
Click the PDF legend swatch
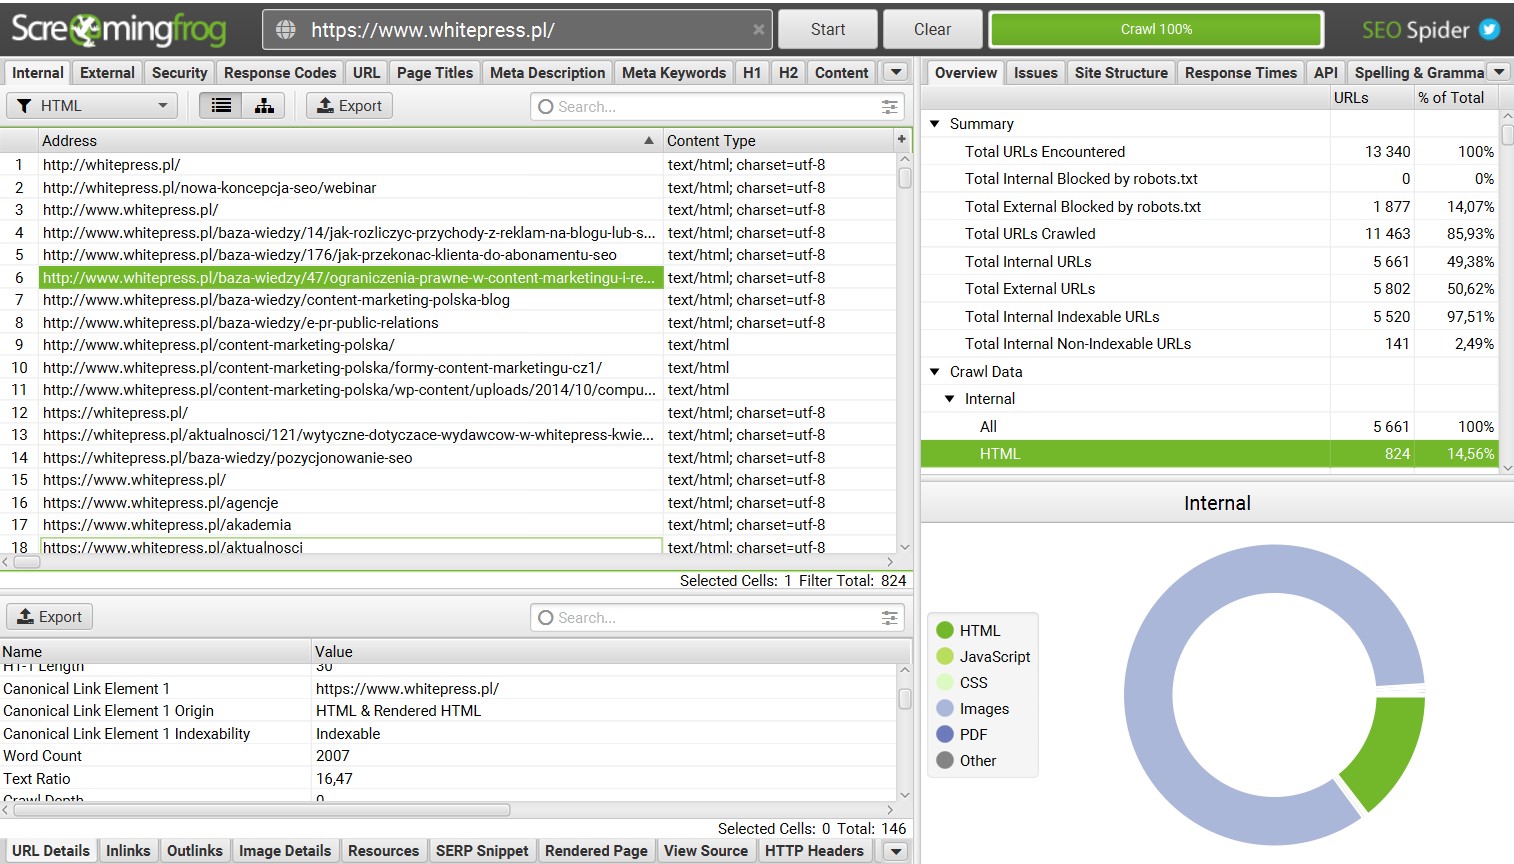point(945,734)
